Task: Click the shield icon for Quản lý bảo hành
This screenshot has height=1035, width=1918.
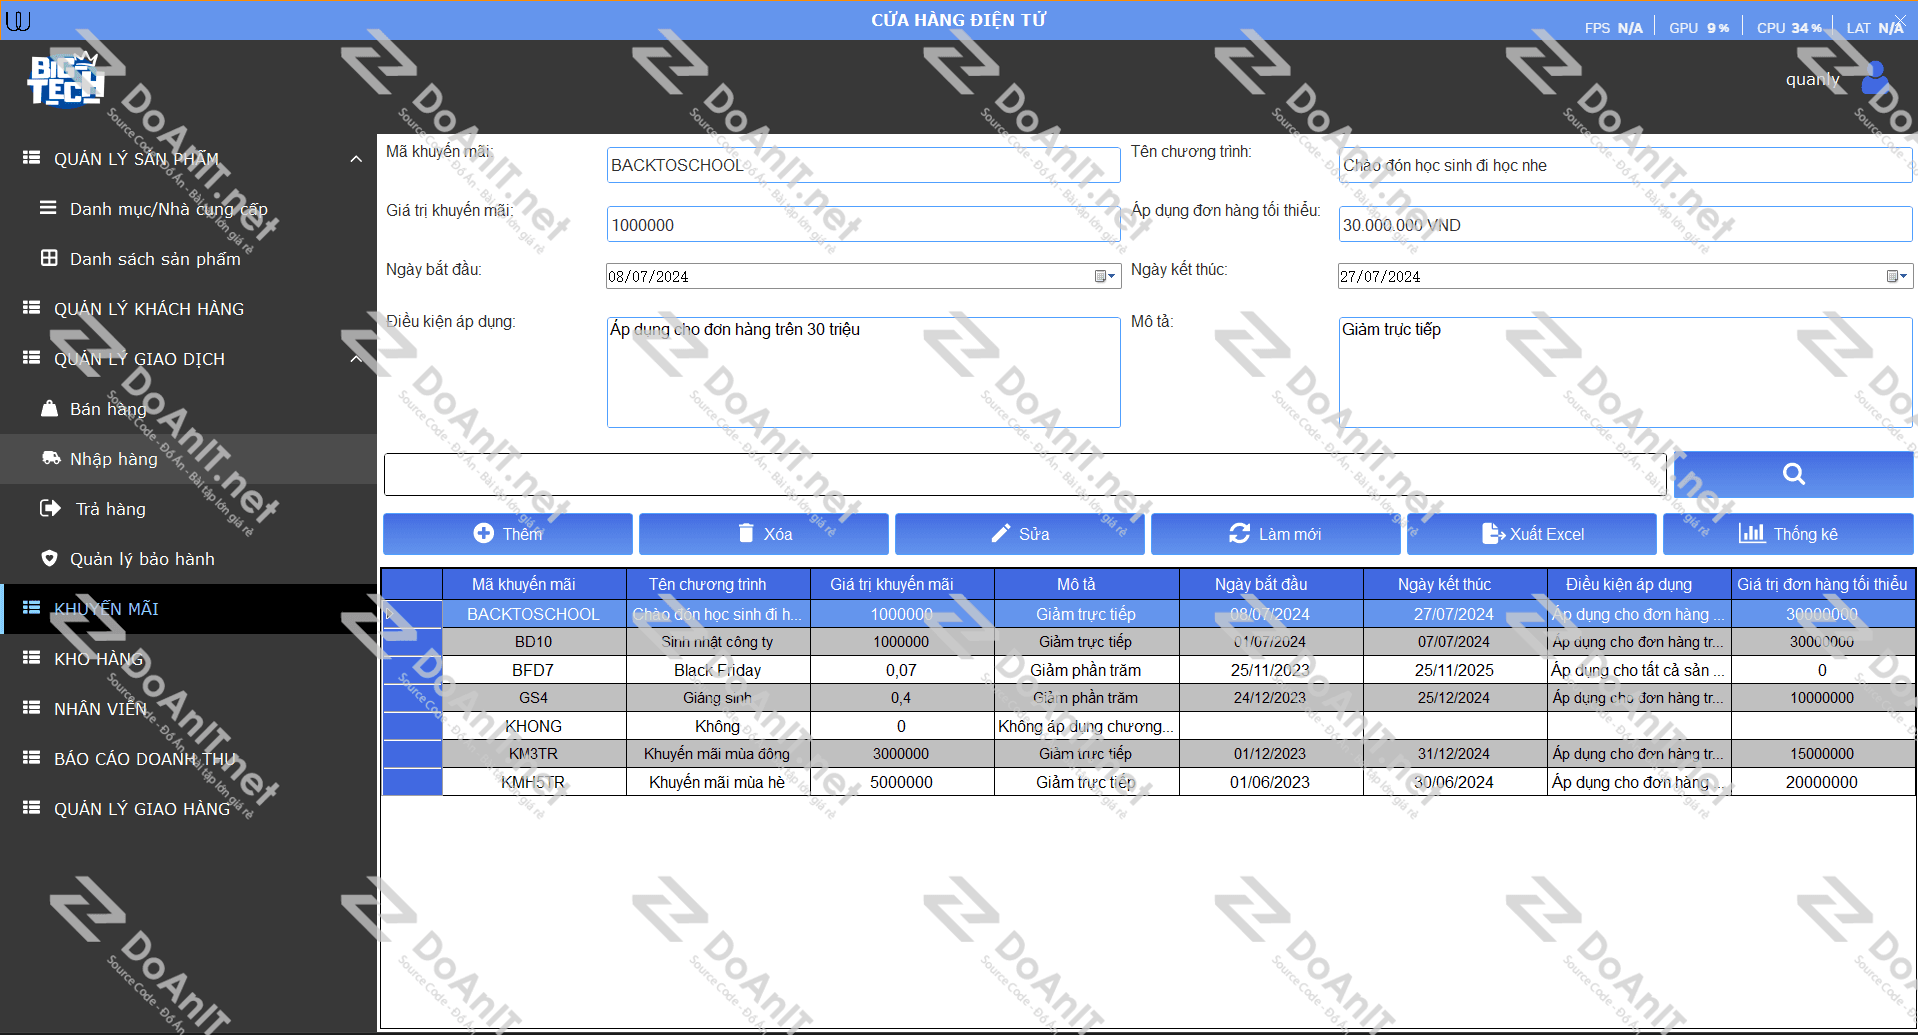Action: tap(49, 558)
